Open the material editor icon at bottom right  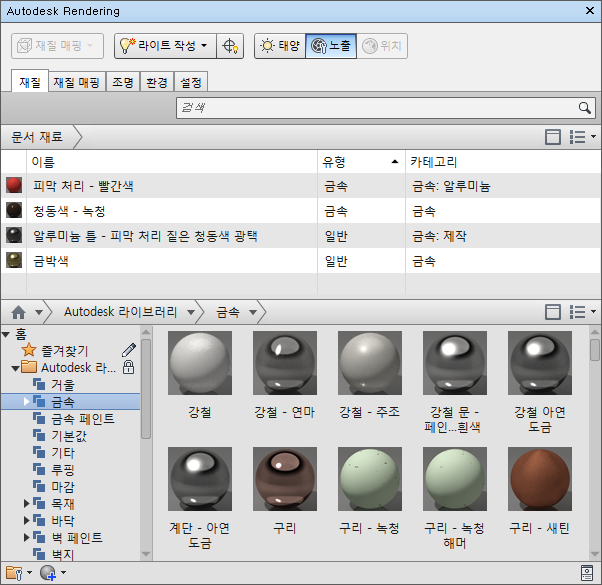(587, 573)
